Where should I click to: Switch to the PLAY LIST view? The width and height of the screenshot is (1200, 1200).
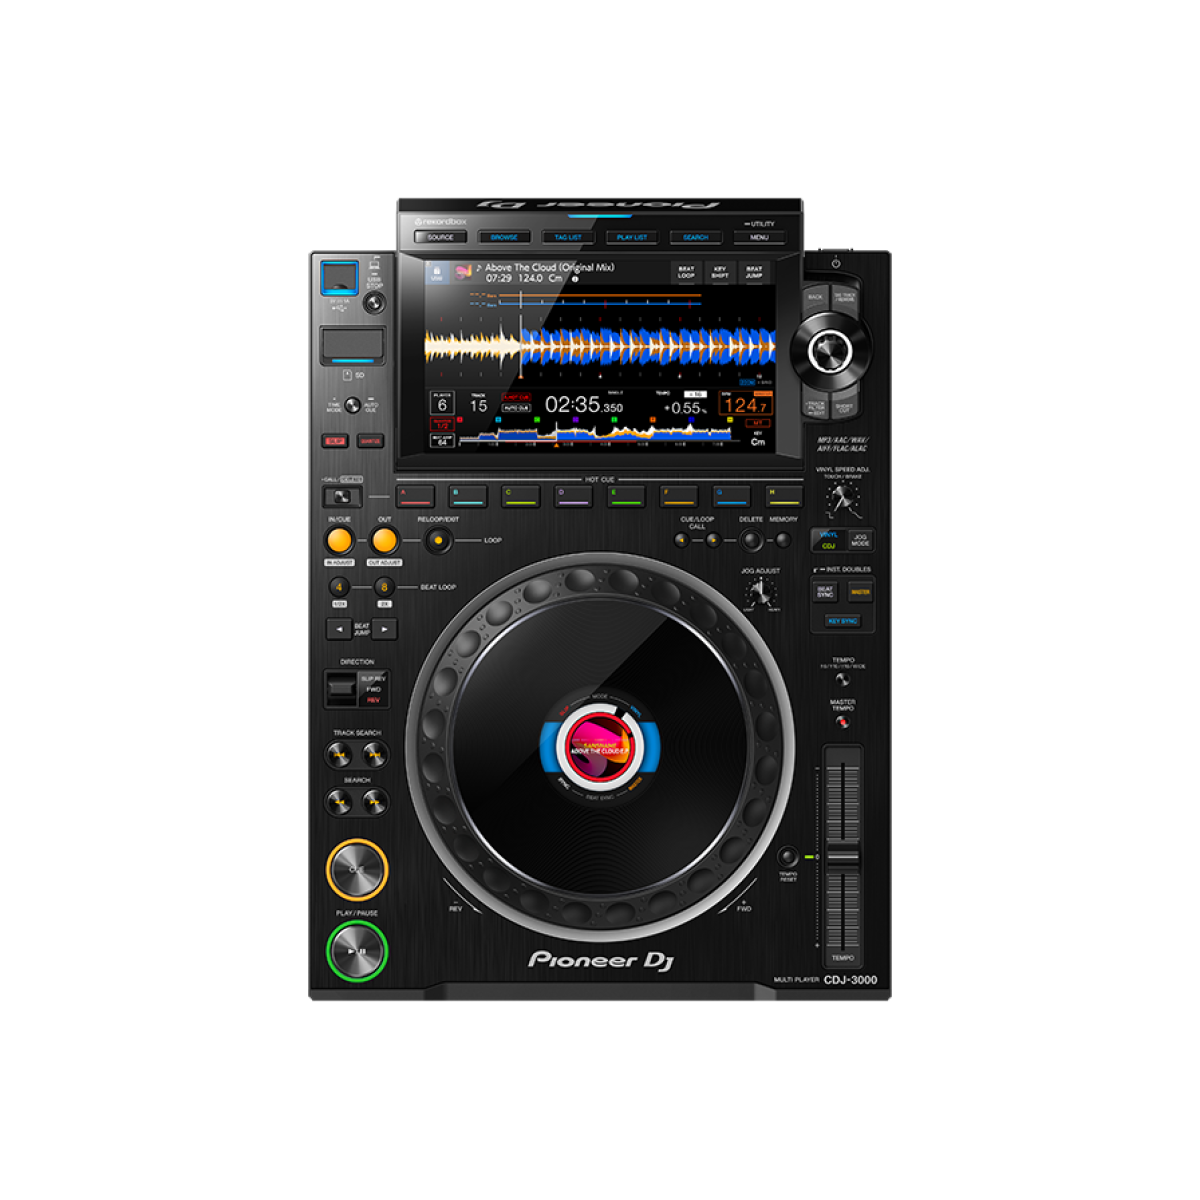pos(632,238)
